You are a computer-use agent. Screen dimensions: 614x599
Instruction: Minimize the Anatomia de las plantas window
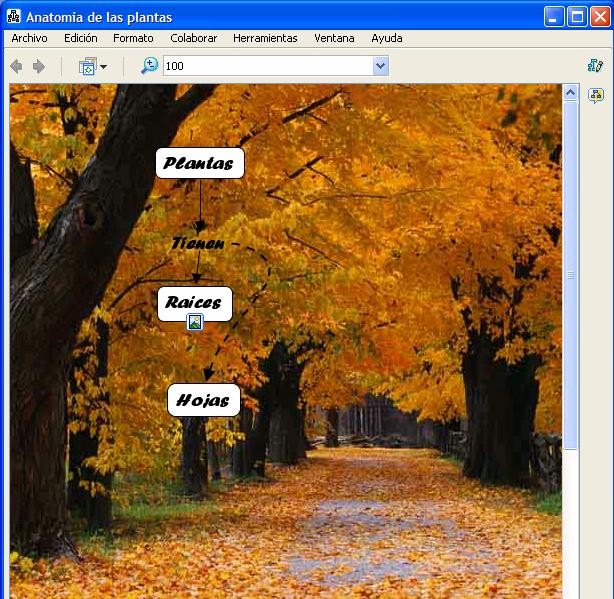click(554, 17)
